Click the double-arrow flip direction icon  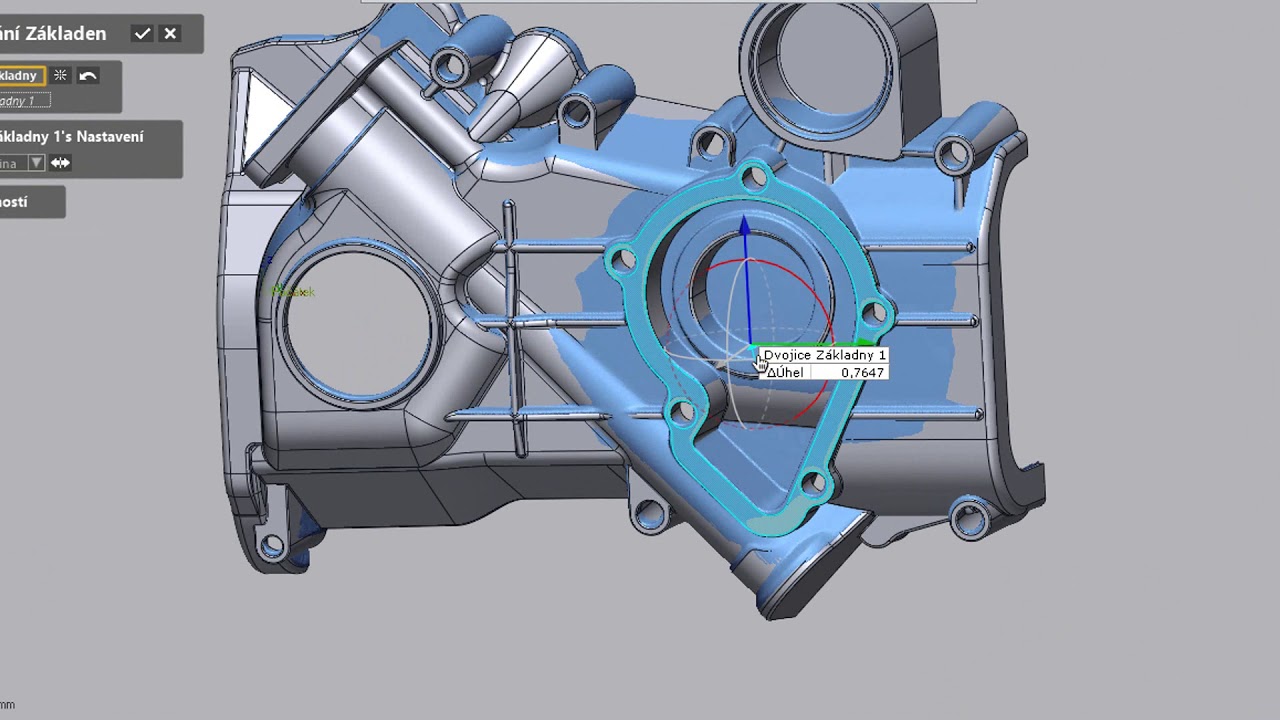[x=60, y=163]
